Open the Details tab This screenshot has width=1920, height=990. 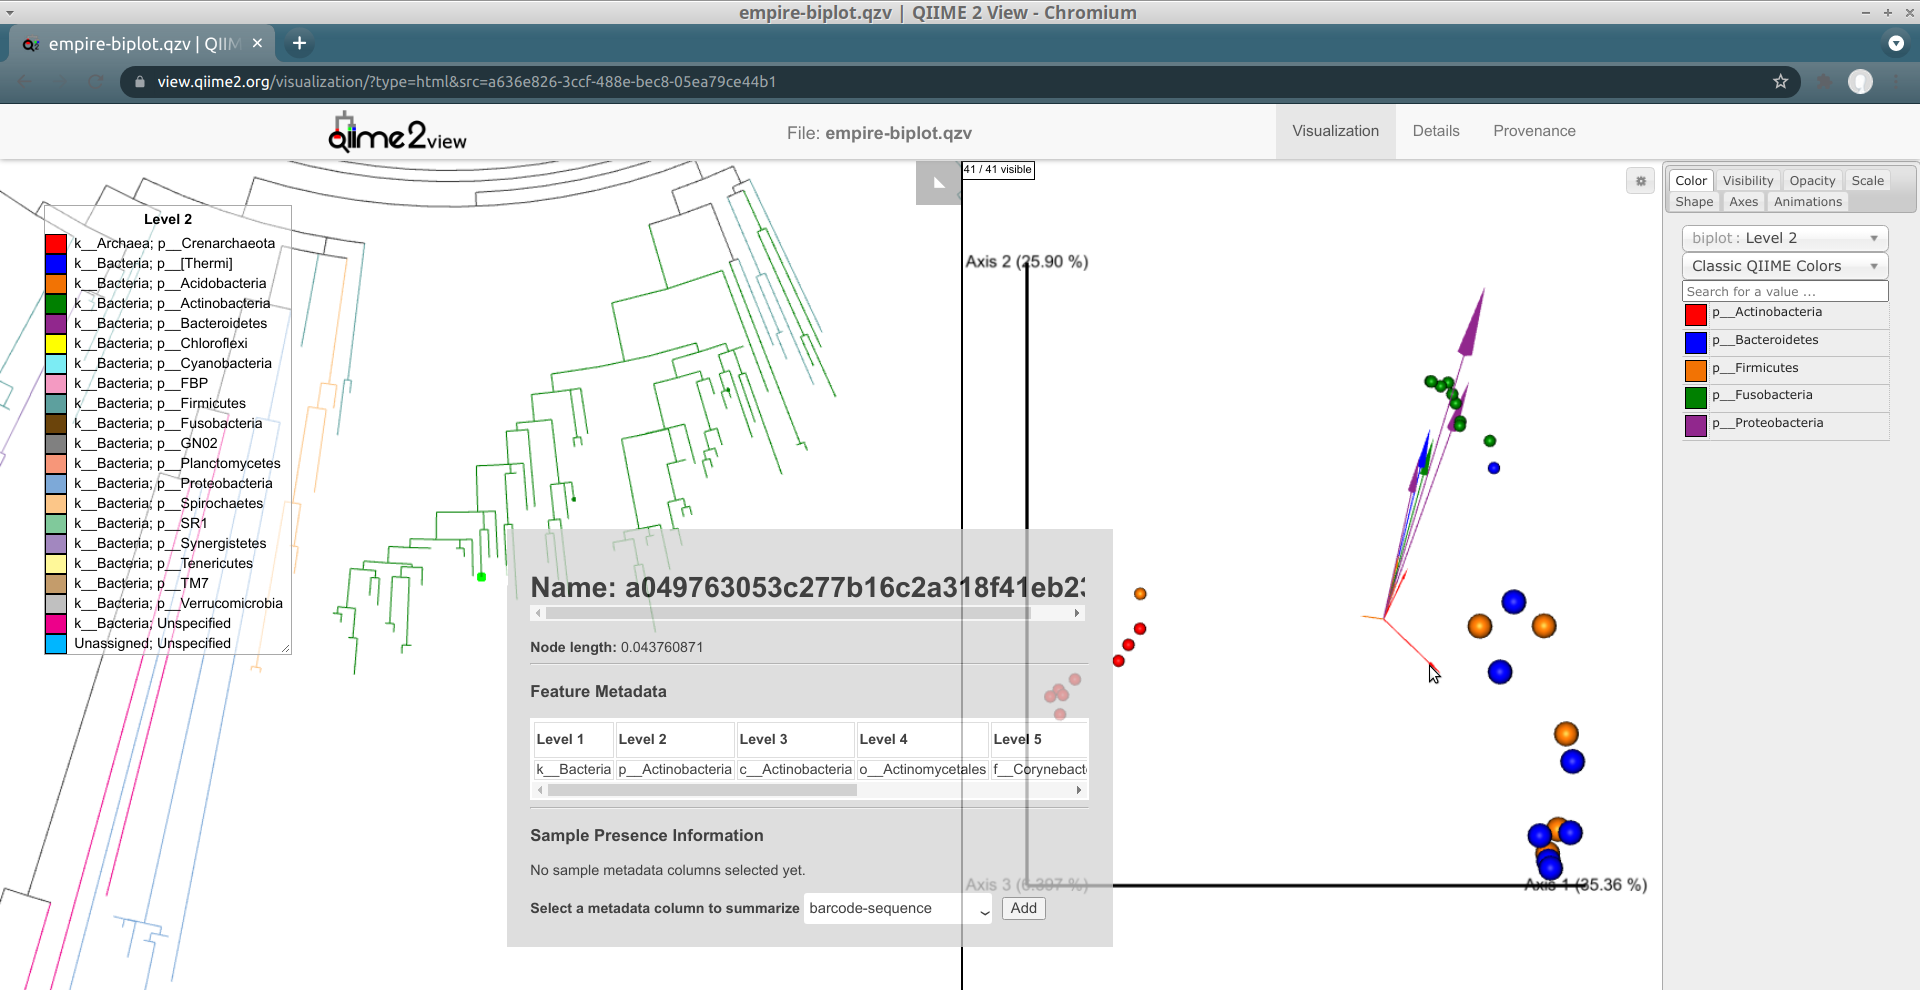(x=1435, y=131)
